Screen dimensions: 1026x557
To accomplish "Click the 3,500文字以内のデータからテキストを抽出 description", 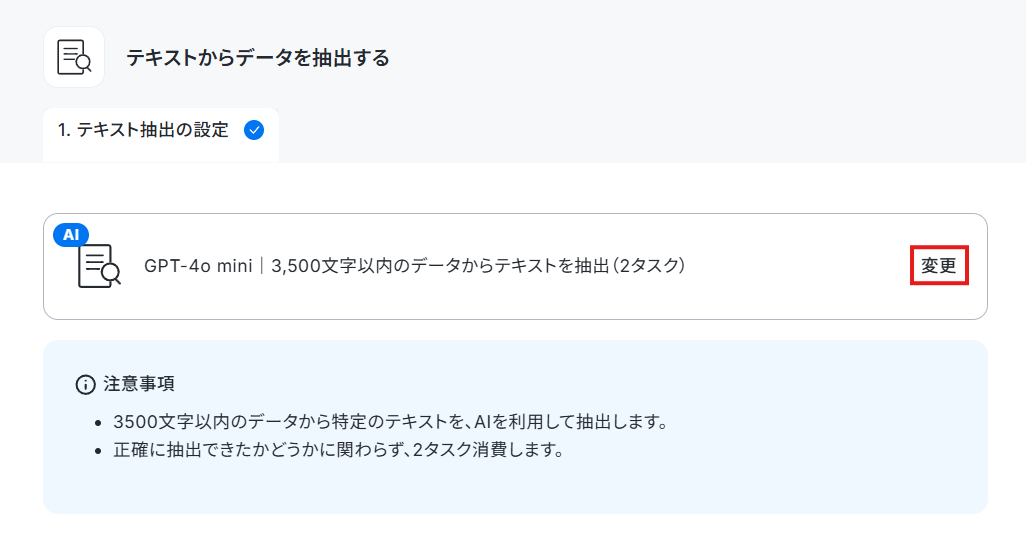I will pyautogui.click(x=441, y=266).
